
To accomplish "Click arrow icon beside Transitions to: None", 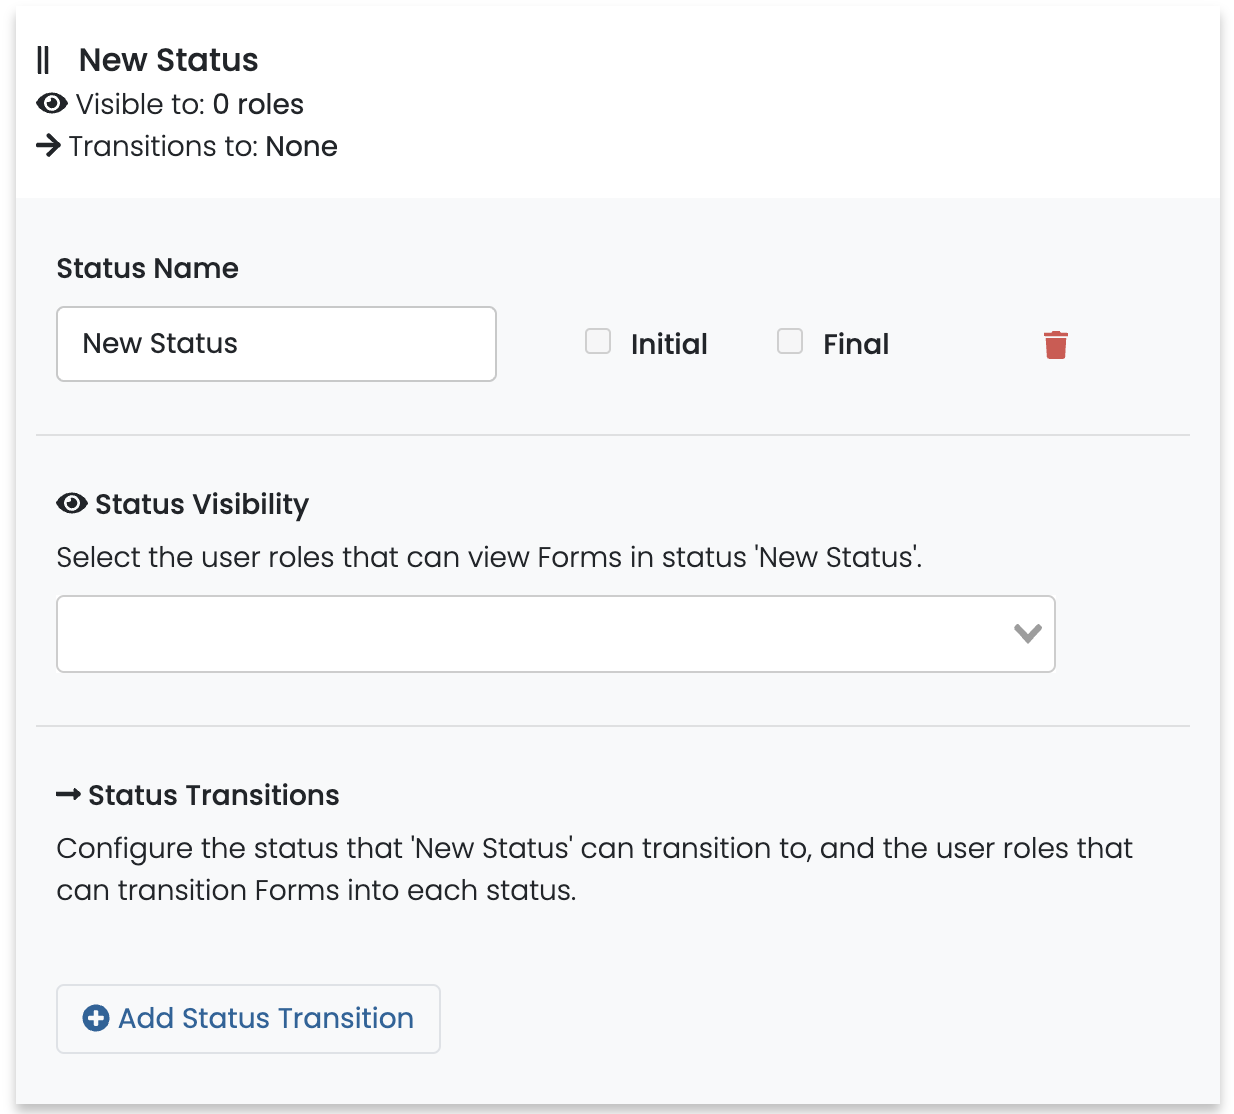I will tap(48, 146).
